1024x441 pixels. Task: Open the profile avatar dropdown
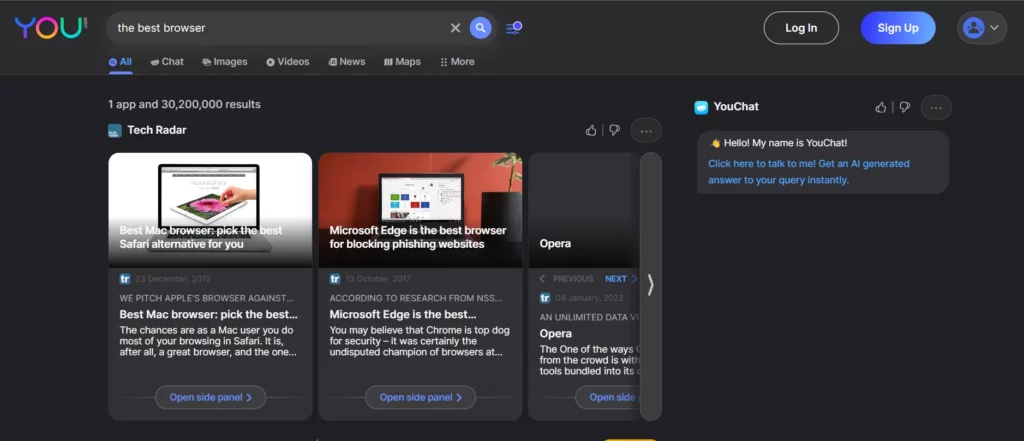pyautogui.click(x=982, y=27)
